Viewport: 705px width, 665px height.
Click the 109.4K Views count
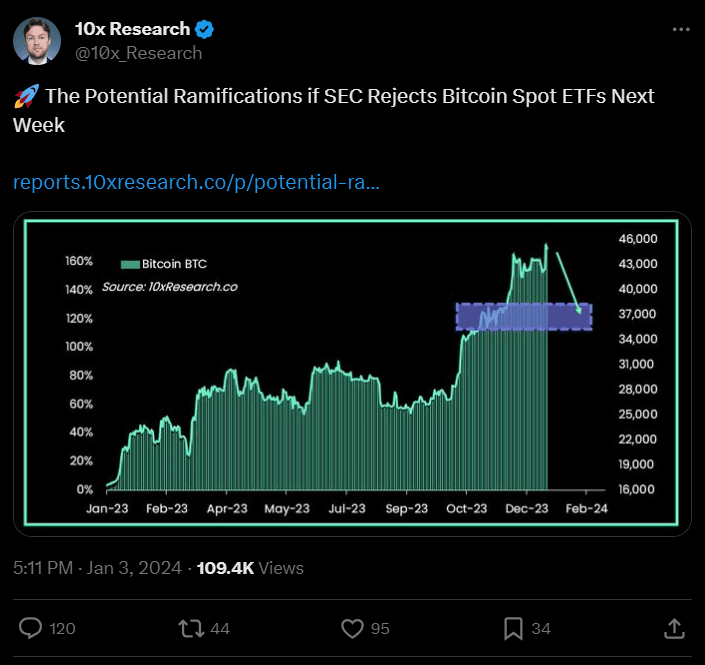pos(250,568)
